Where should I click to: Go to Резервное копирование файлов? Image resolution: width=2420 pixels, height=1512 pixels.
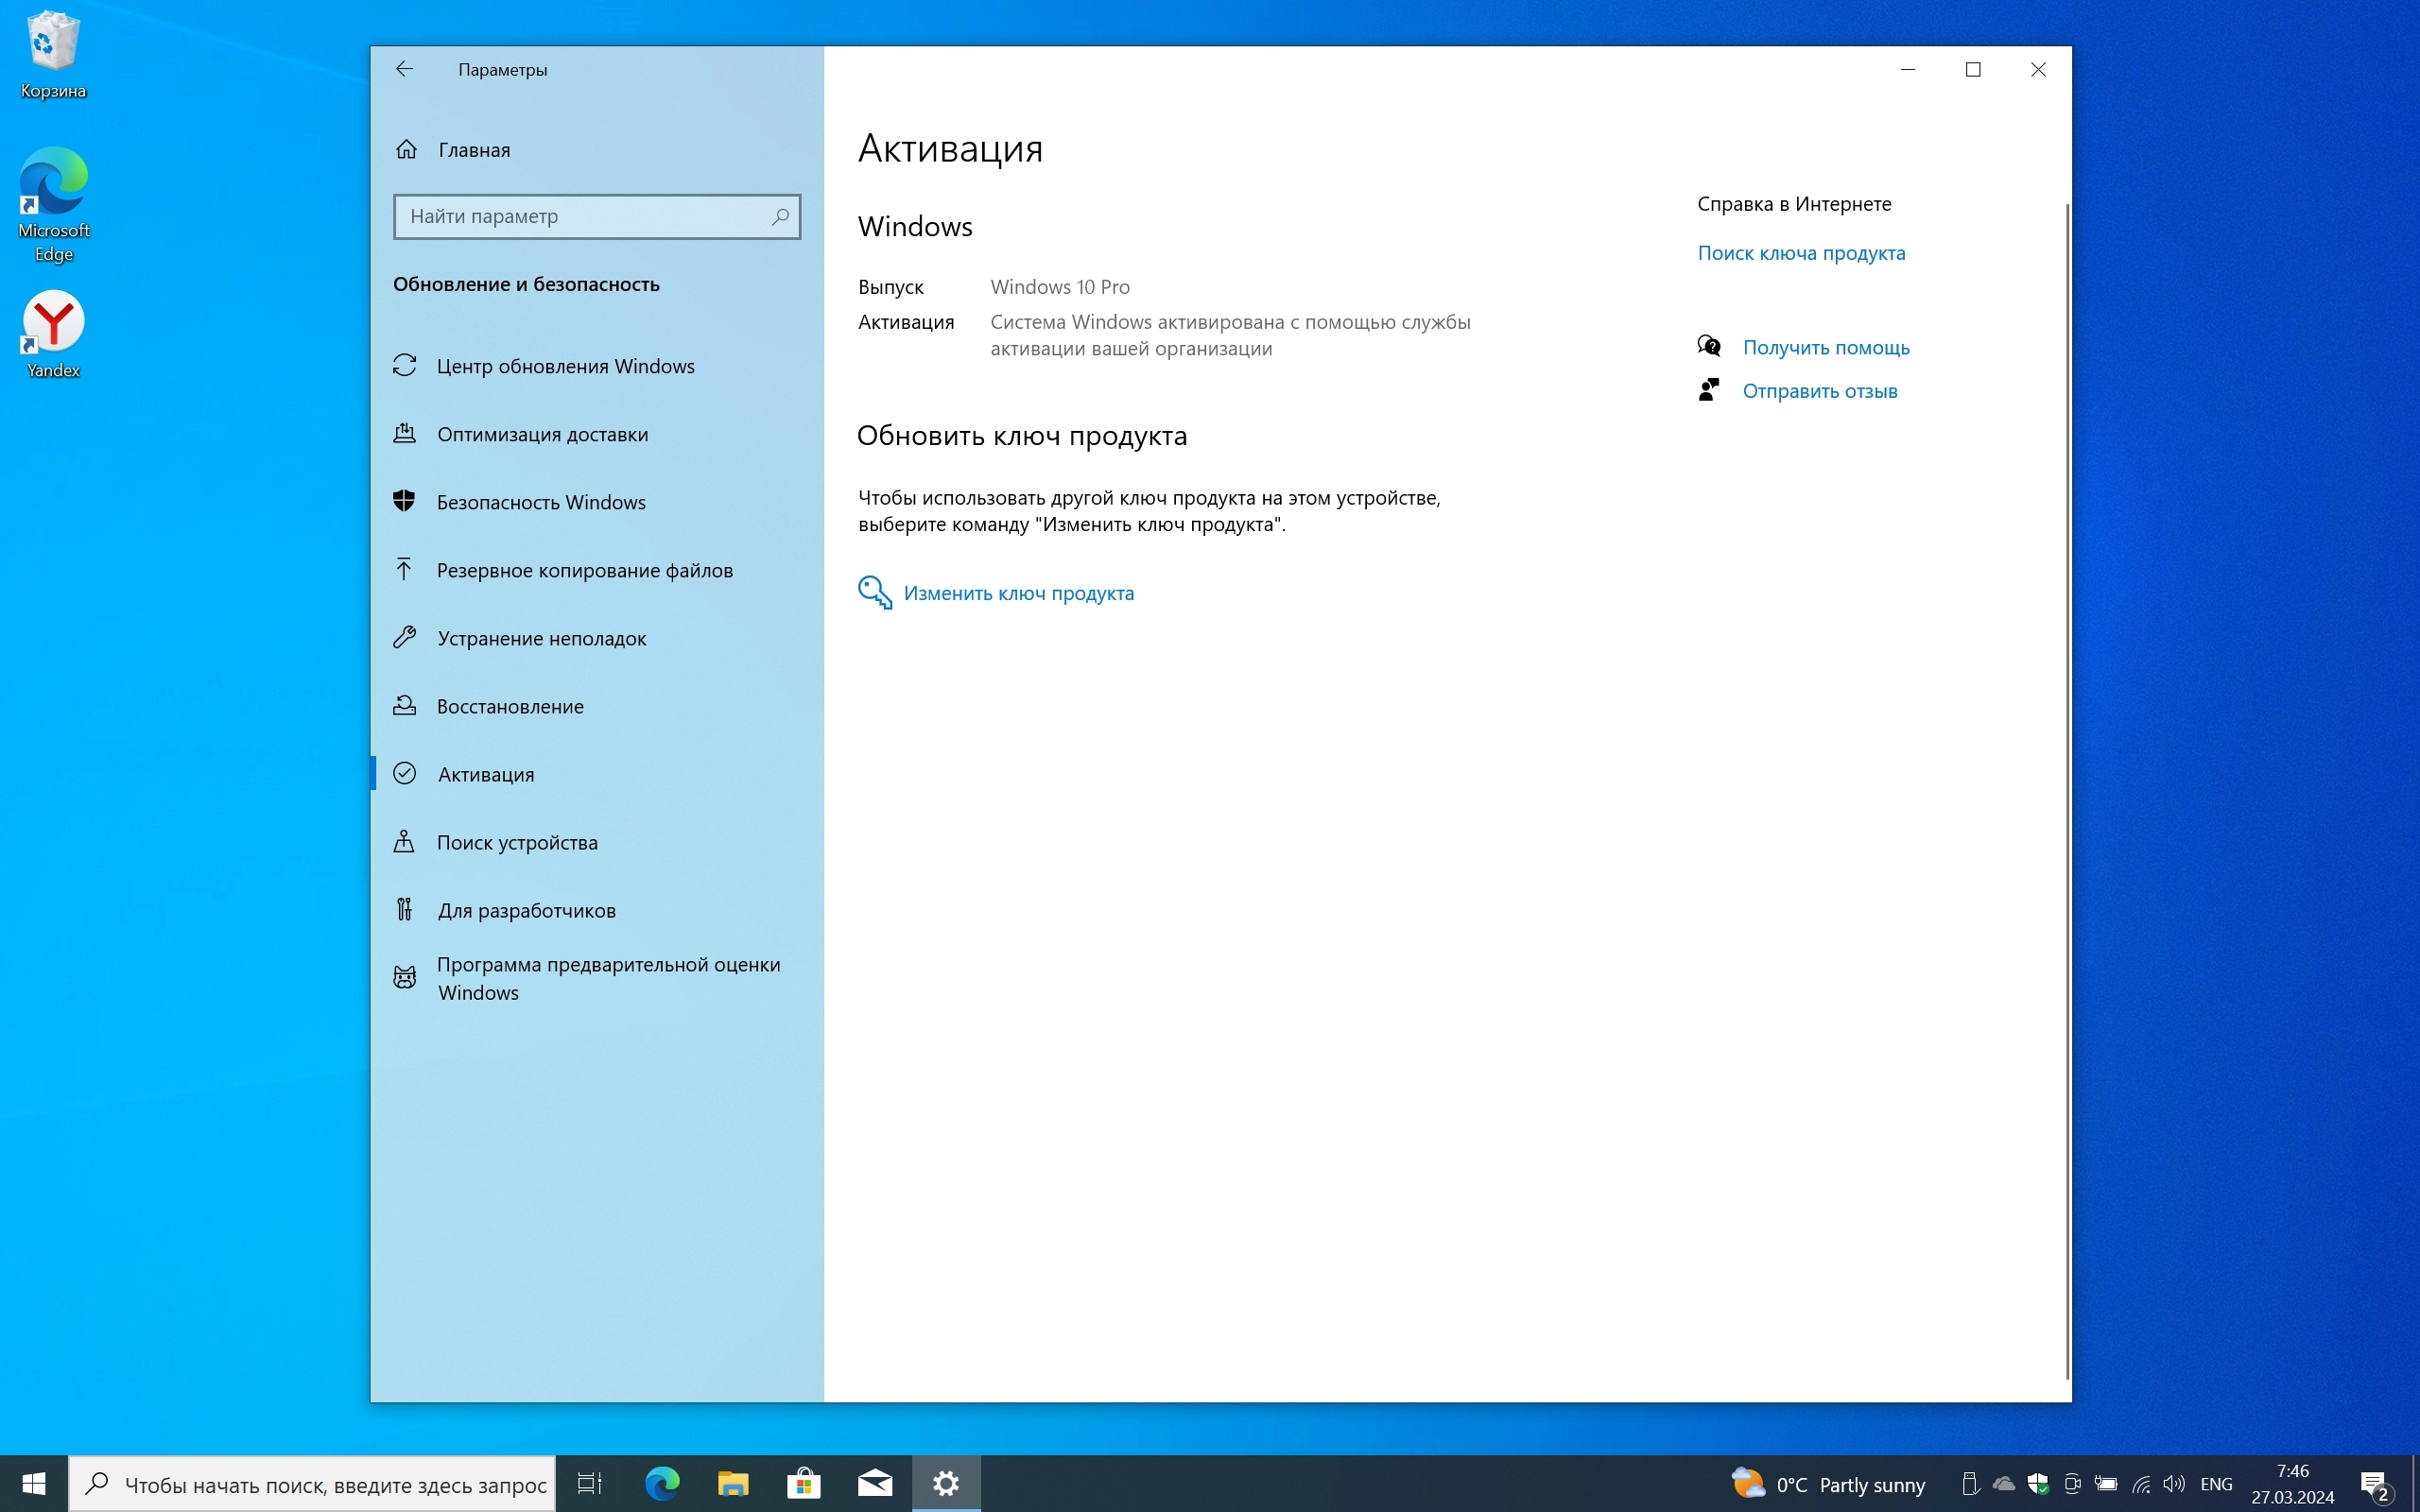584,570
